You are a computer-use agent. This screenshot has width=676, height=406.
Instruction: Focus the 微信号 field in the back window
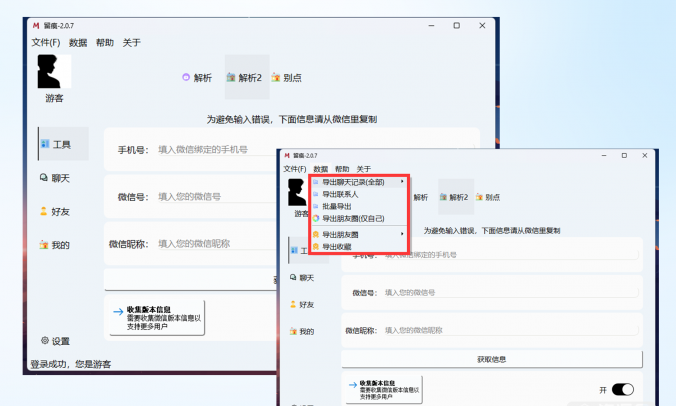click(216, 197)
